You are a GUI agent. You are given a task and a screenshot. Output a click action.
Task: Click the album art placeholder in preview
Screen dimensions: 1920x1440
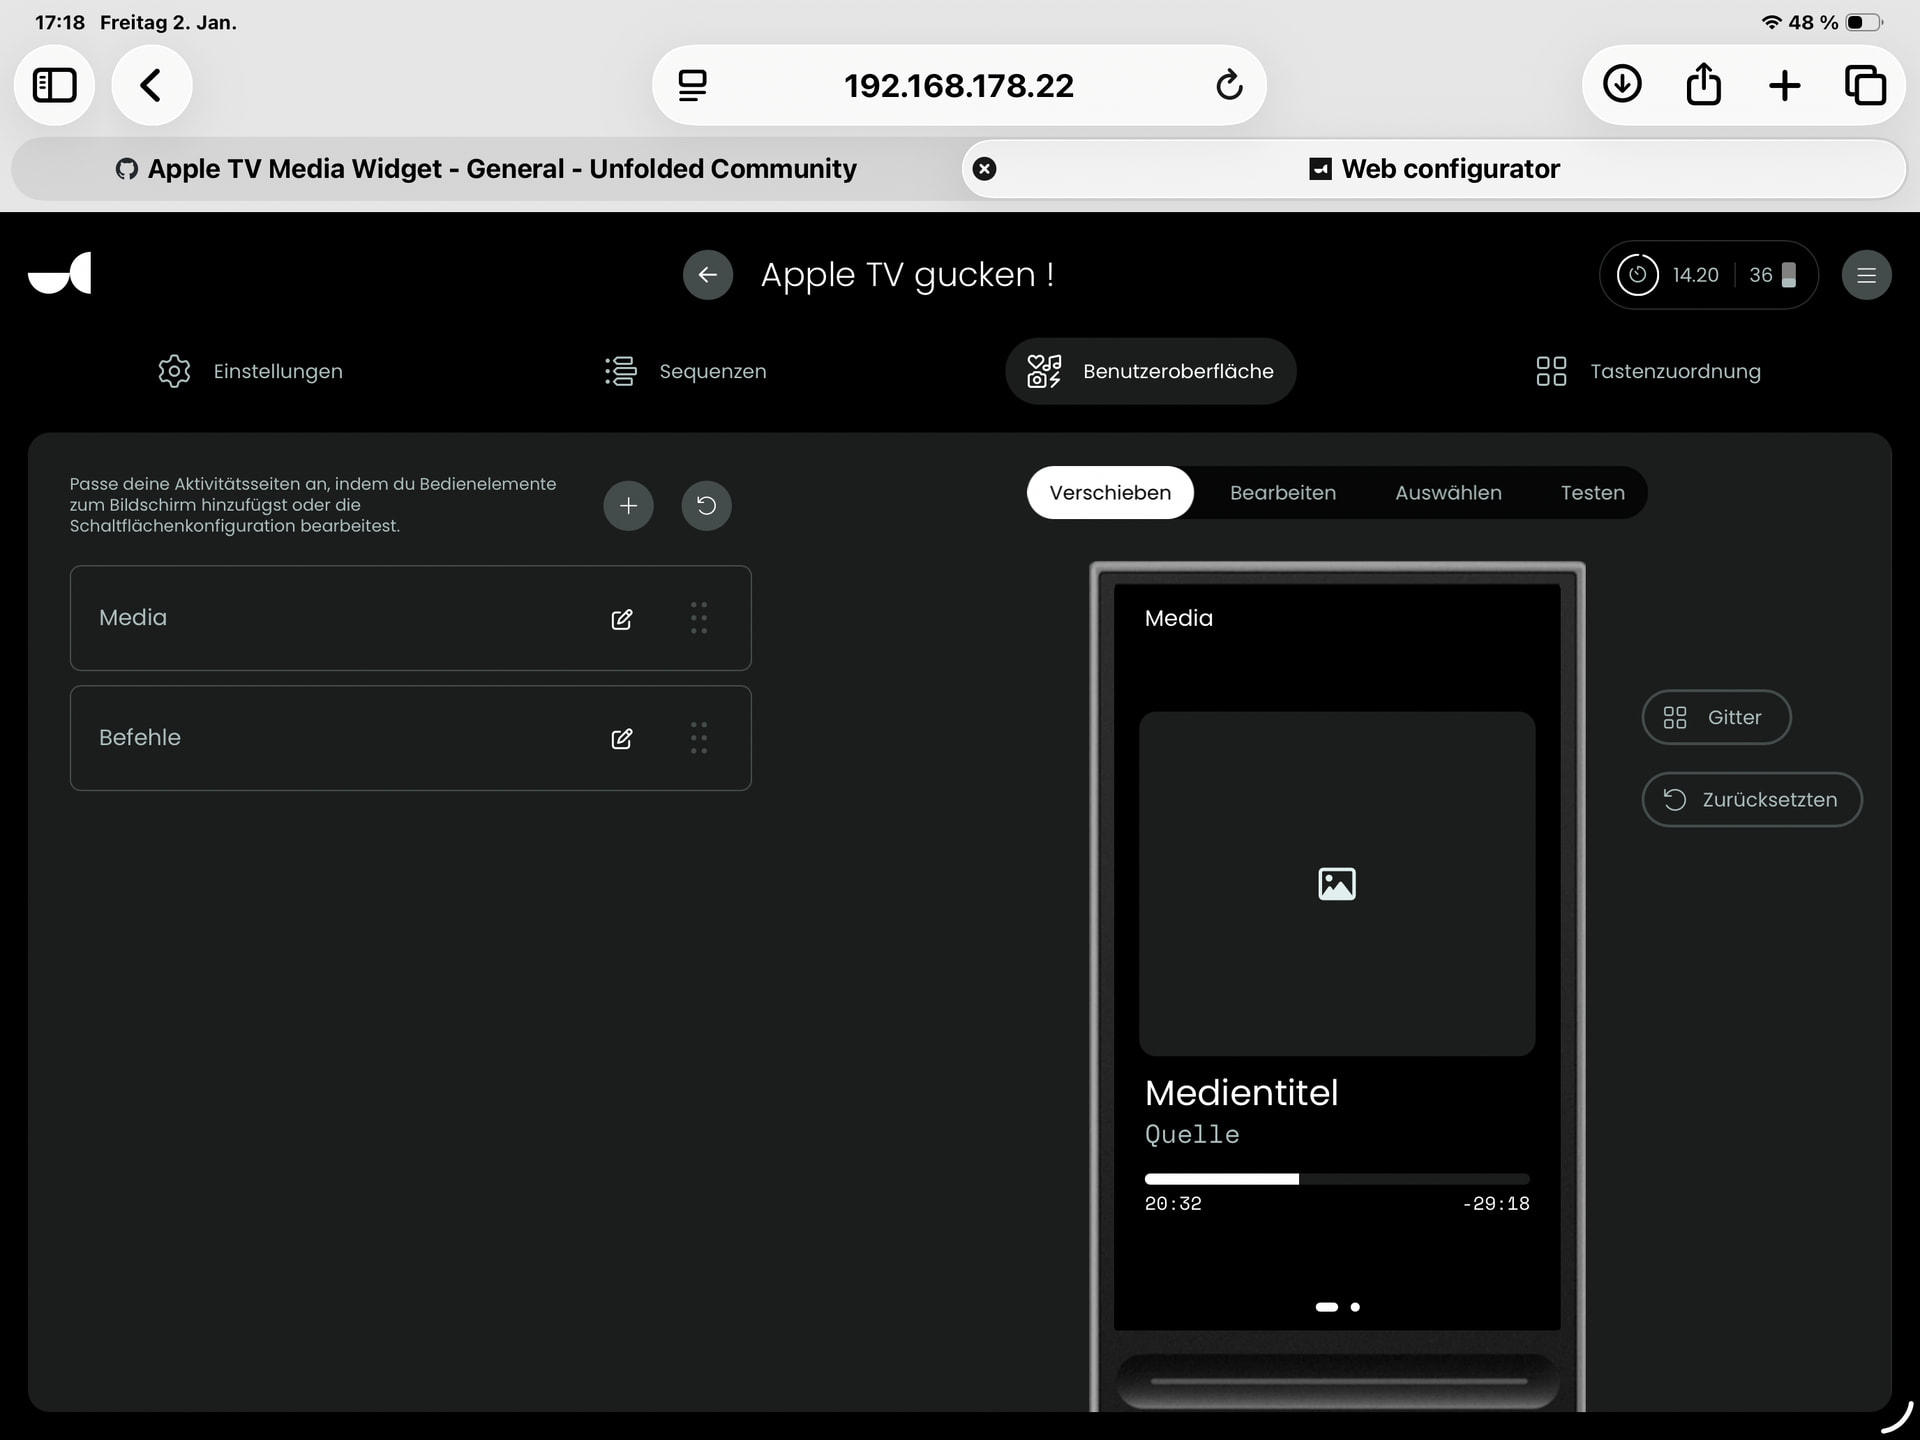pyautogui.click(x=1336, y=884)
